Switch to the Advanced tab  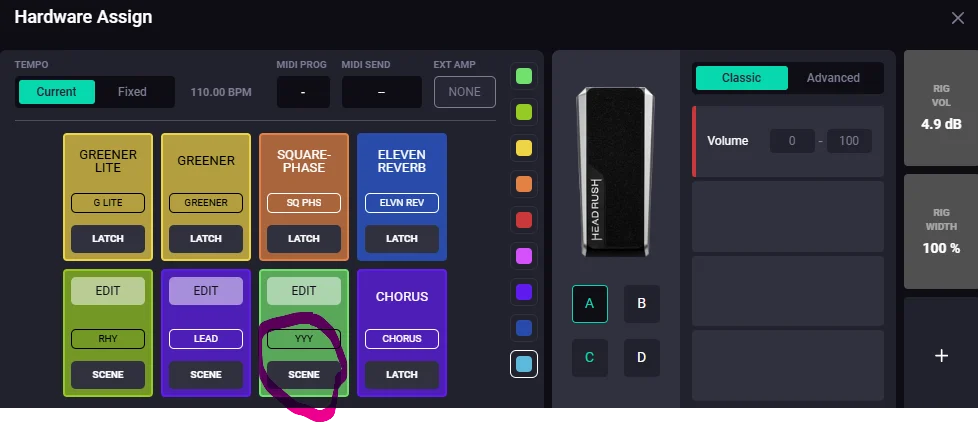[x=833, y=78]
